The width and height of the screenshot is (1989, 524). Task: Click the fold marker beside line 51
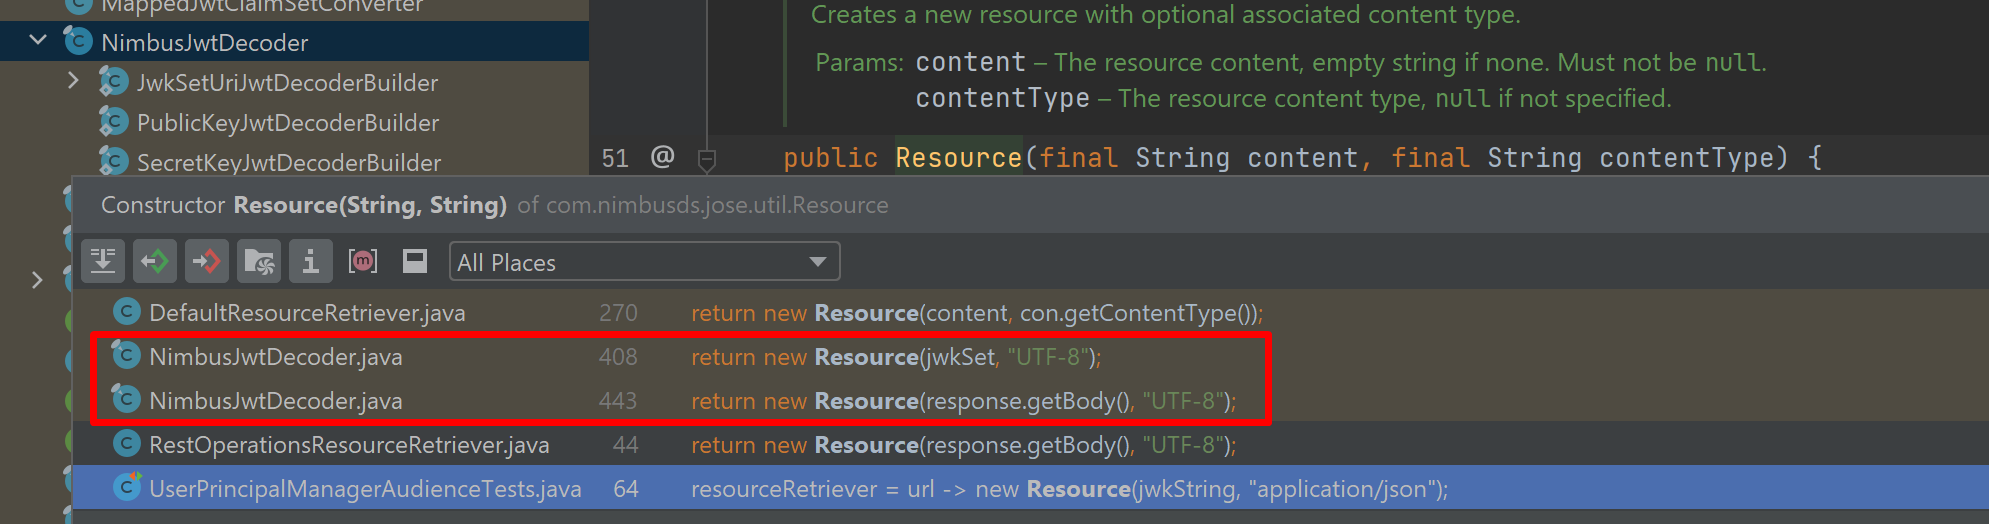tap(707, 159)
